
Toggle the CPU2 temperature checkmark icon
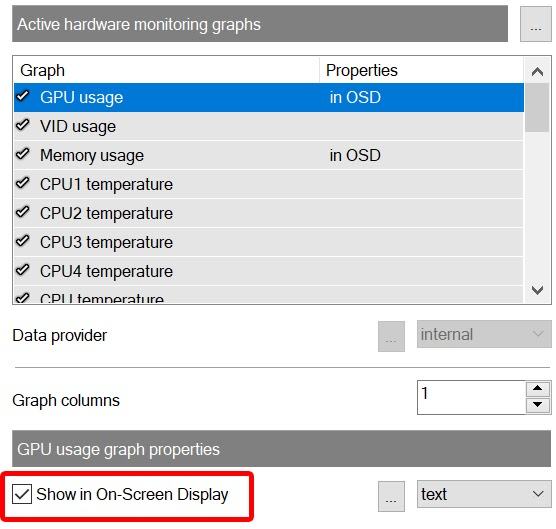(23, 212)
